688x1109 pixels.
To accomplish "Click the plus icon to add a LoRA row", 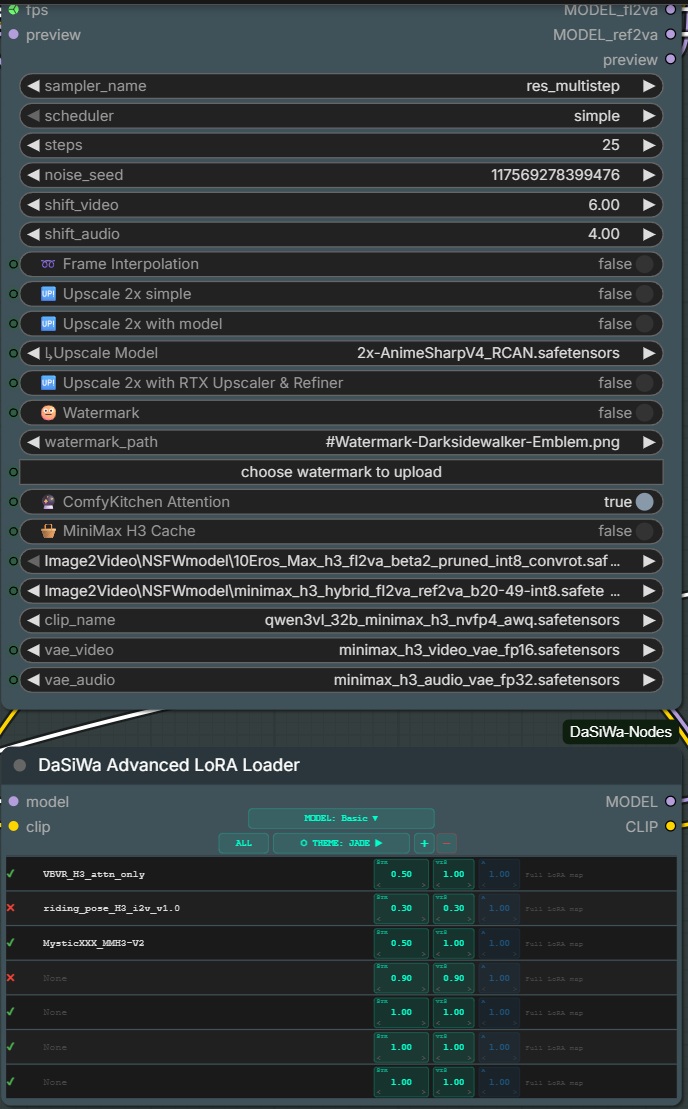I will 424,843.
